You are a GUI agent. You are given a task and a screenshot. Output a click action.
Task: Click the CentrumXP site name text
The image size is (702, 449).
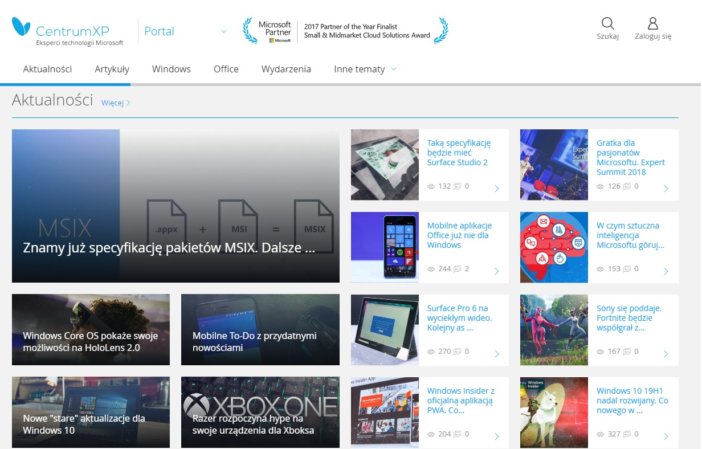(x=72, y=31)
